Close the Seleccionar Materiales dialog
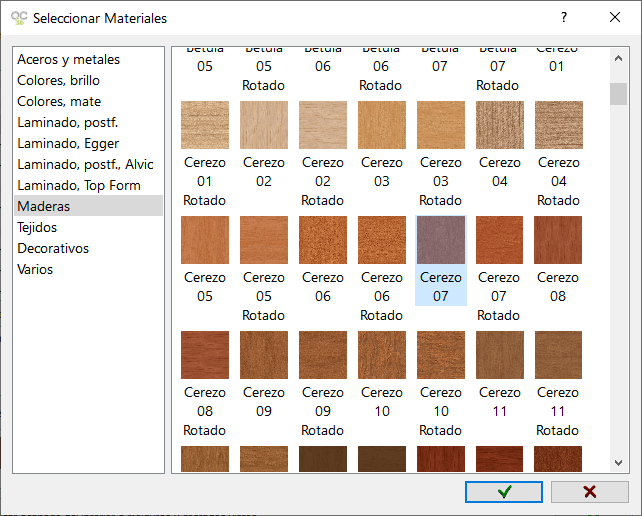This screenshot has height=516, width=642. tap(615, 17)
